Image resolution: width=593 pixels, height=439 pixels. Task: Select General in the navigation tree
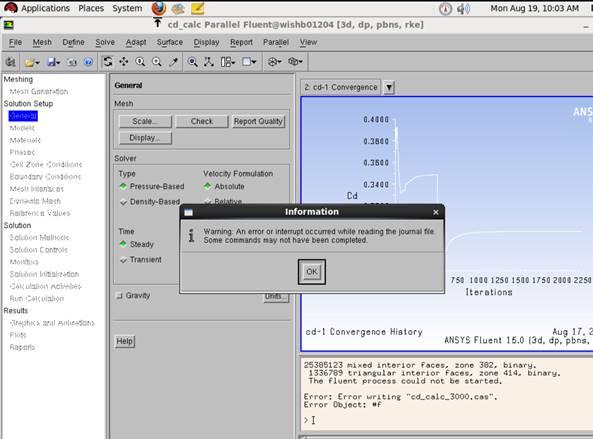click(23, 116)
